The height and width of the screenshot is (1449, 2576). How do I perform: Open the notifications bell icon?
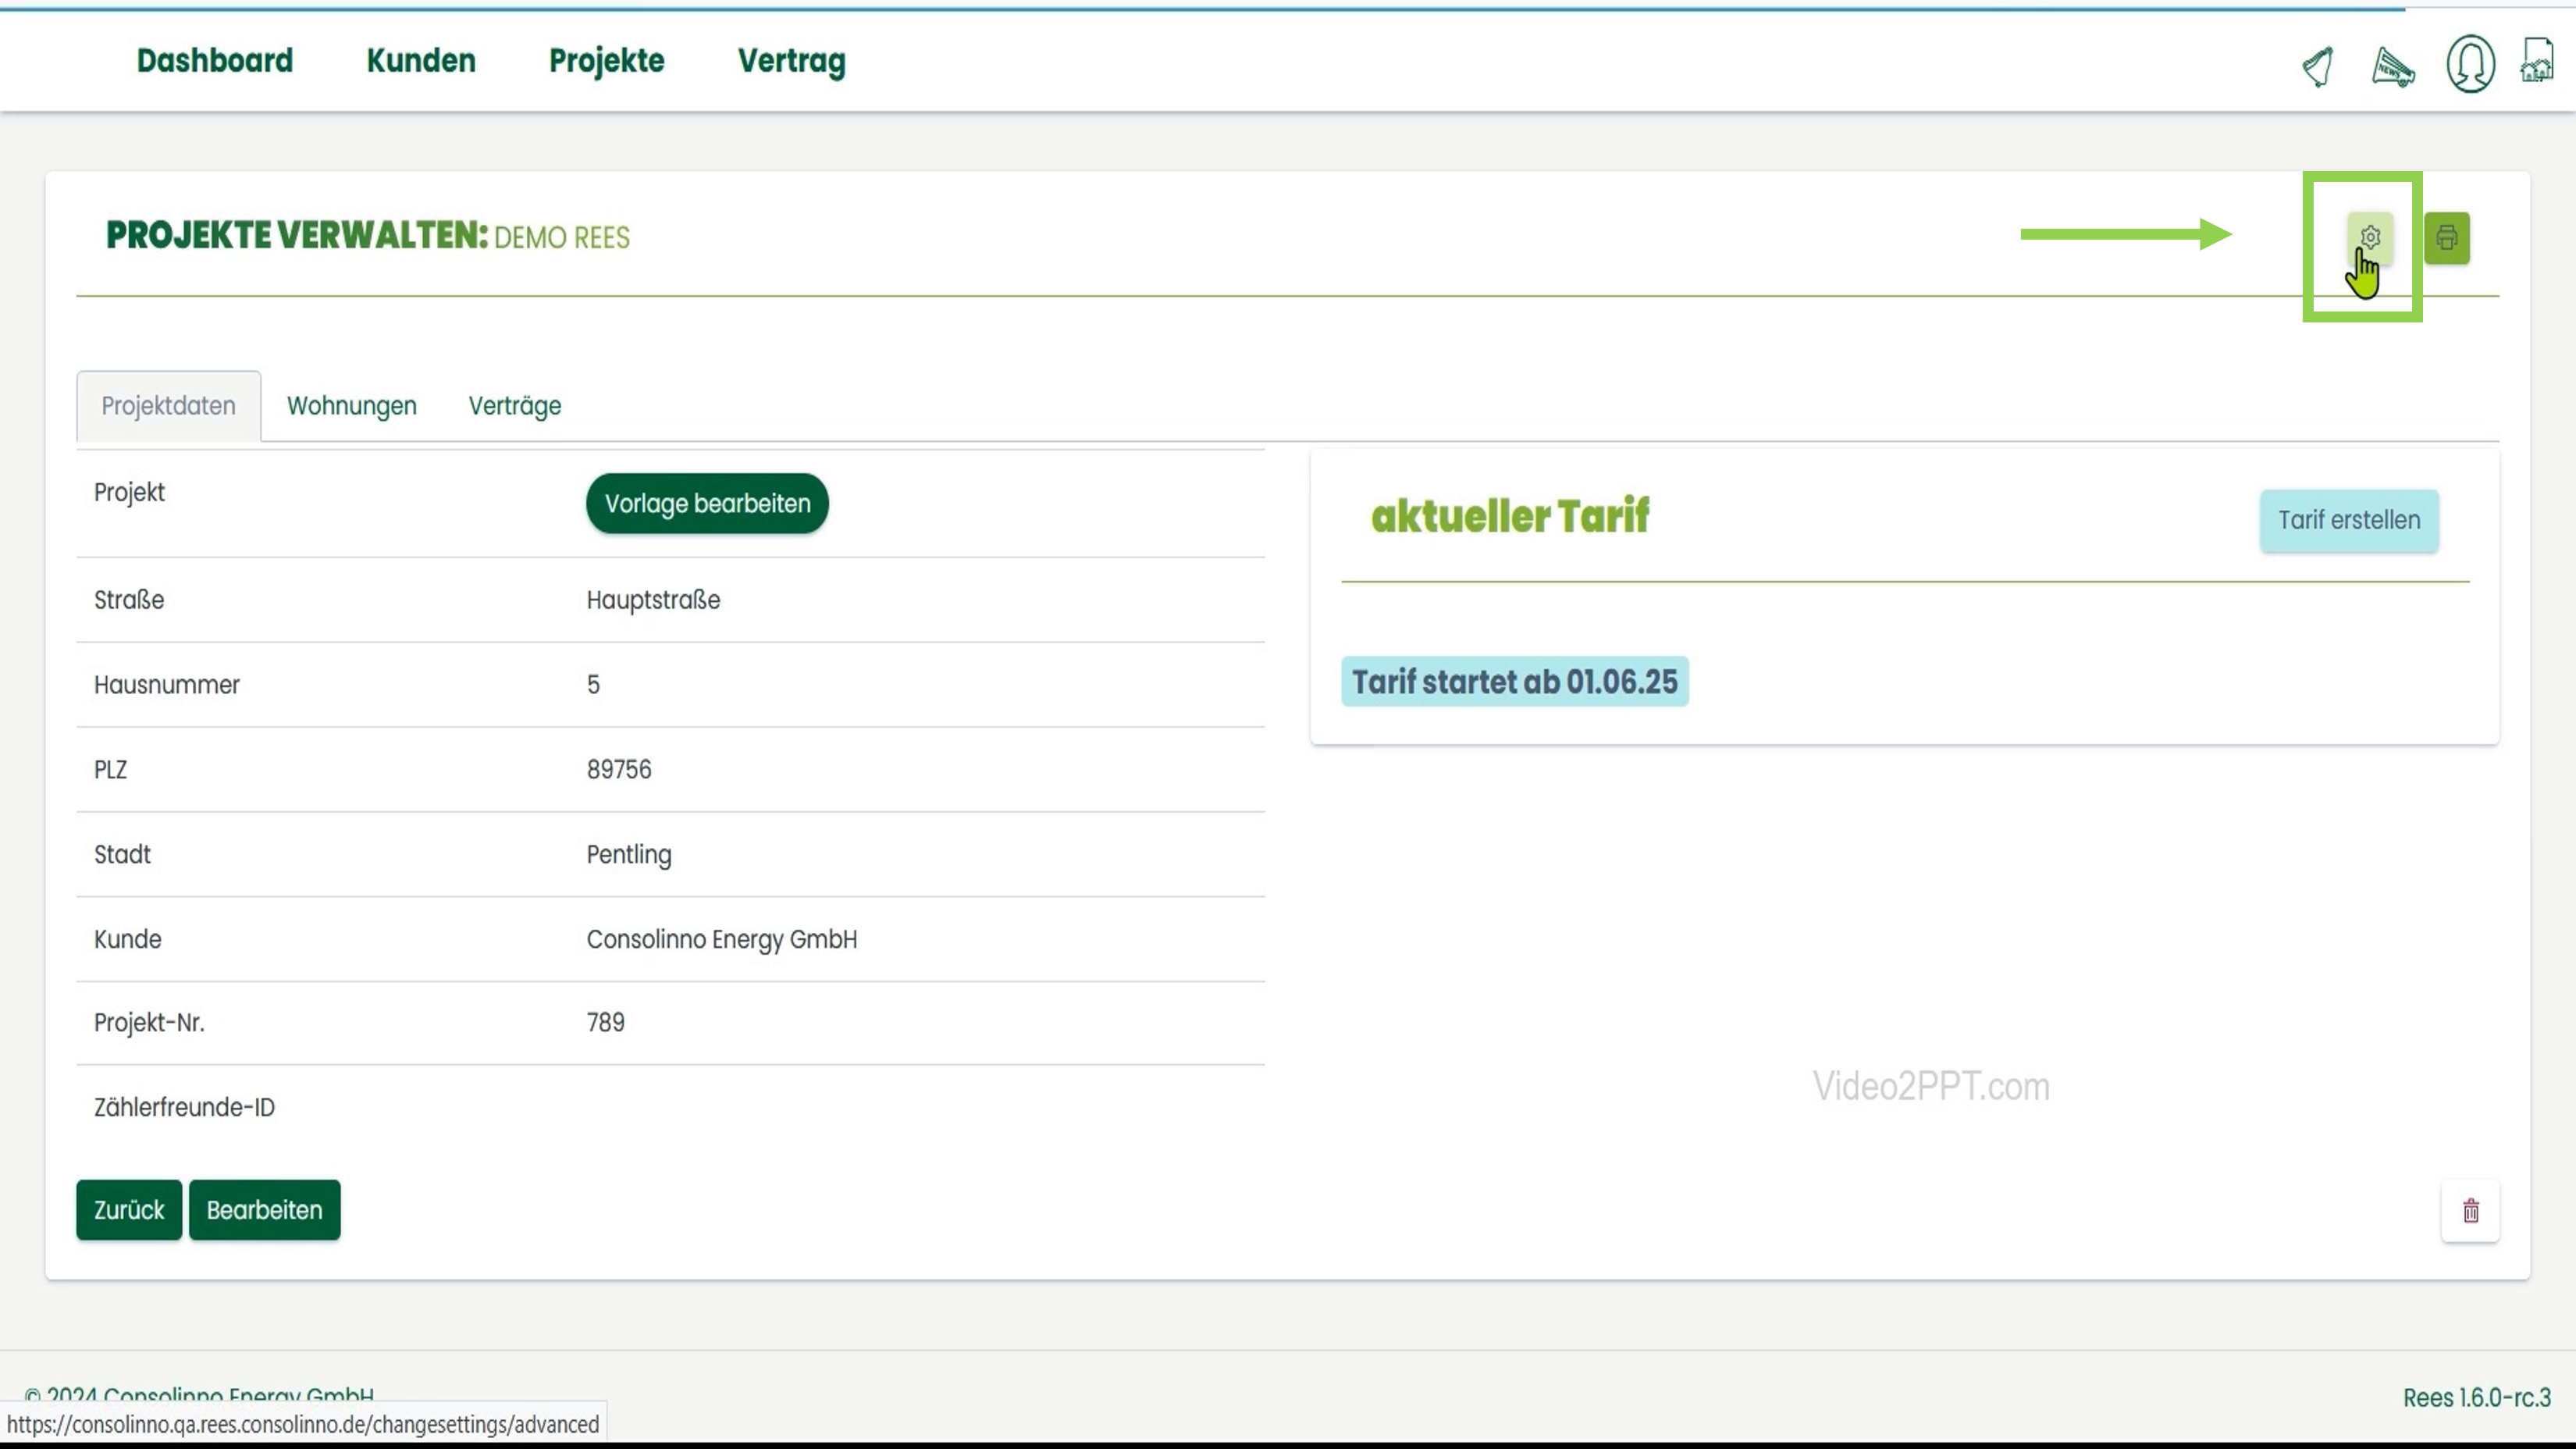pyautogui.click(x=2317, y=66)
